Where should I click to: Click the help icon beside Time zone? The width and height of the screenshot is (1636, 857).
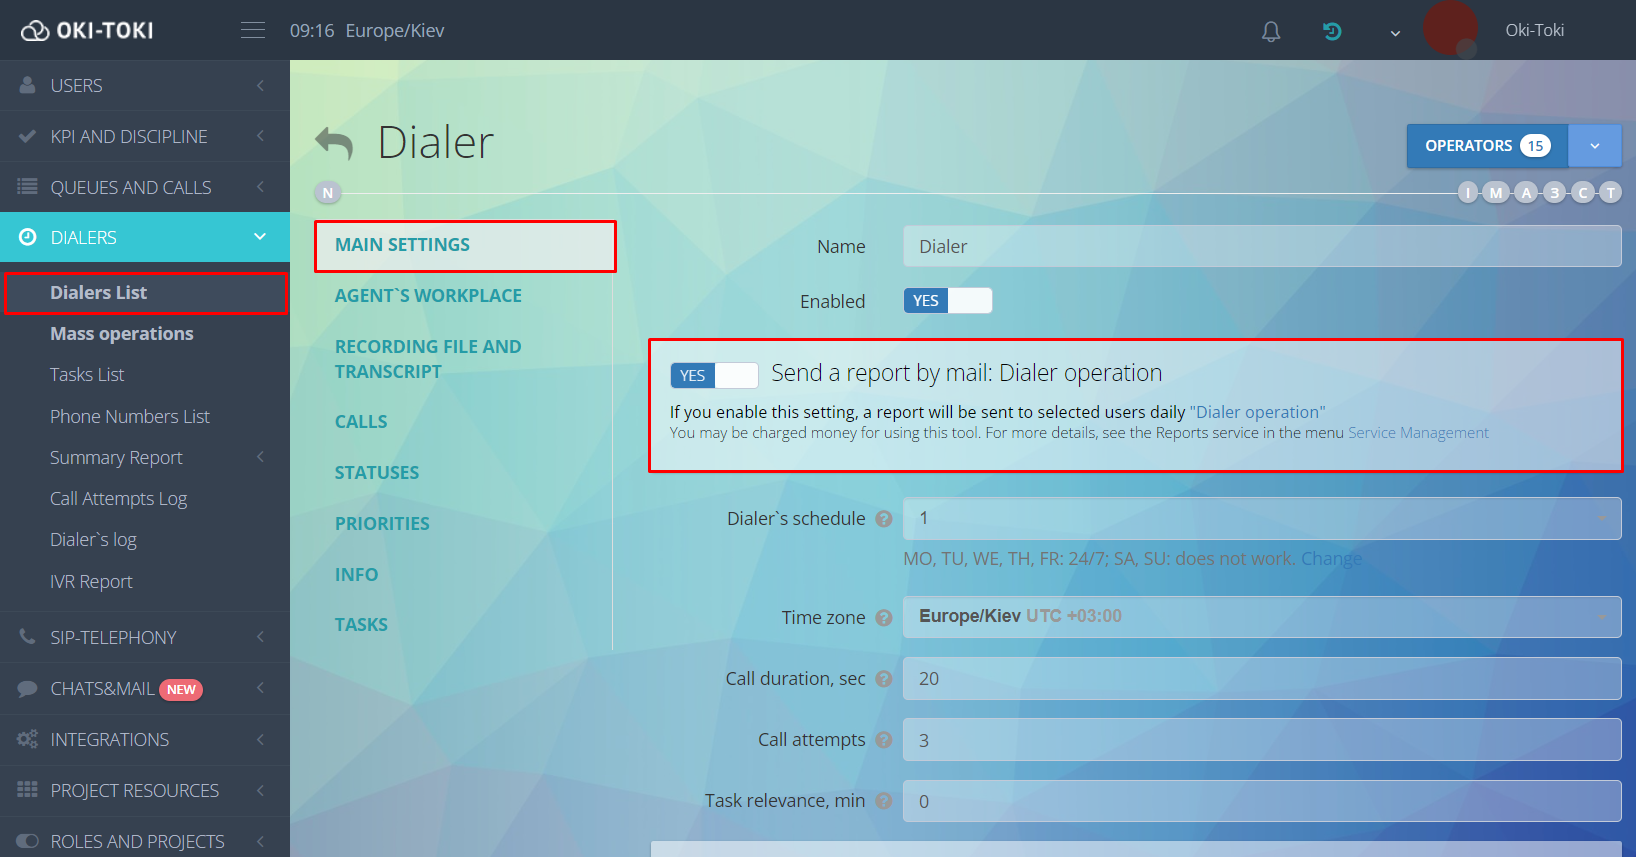pos(884,618)
